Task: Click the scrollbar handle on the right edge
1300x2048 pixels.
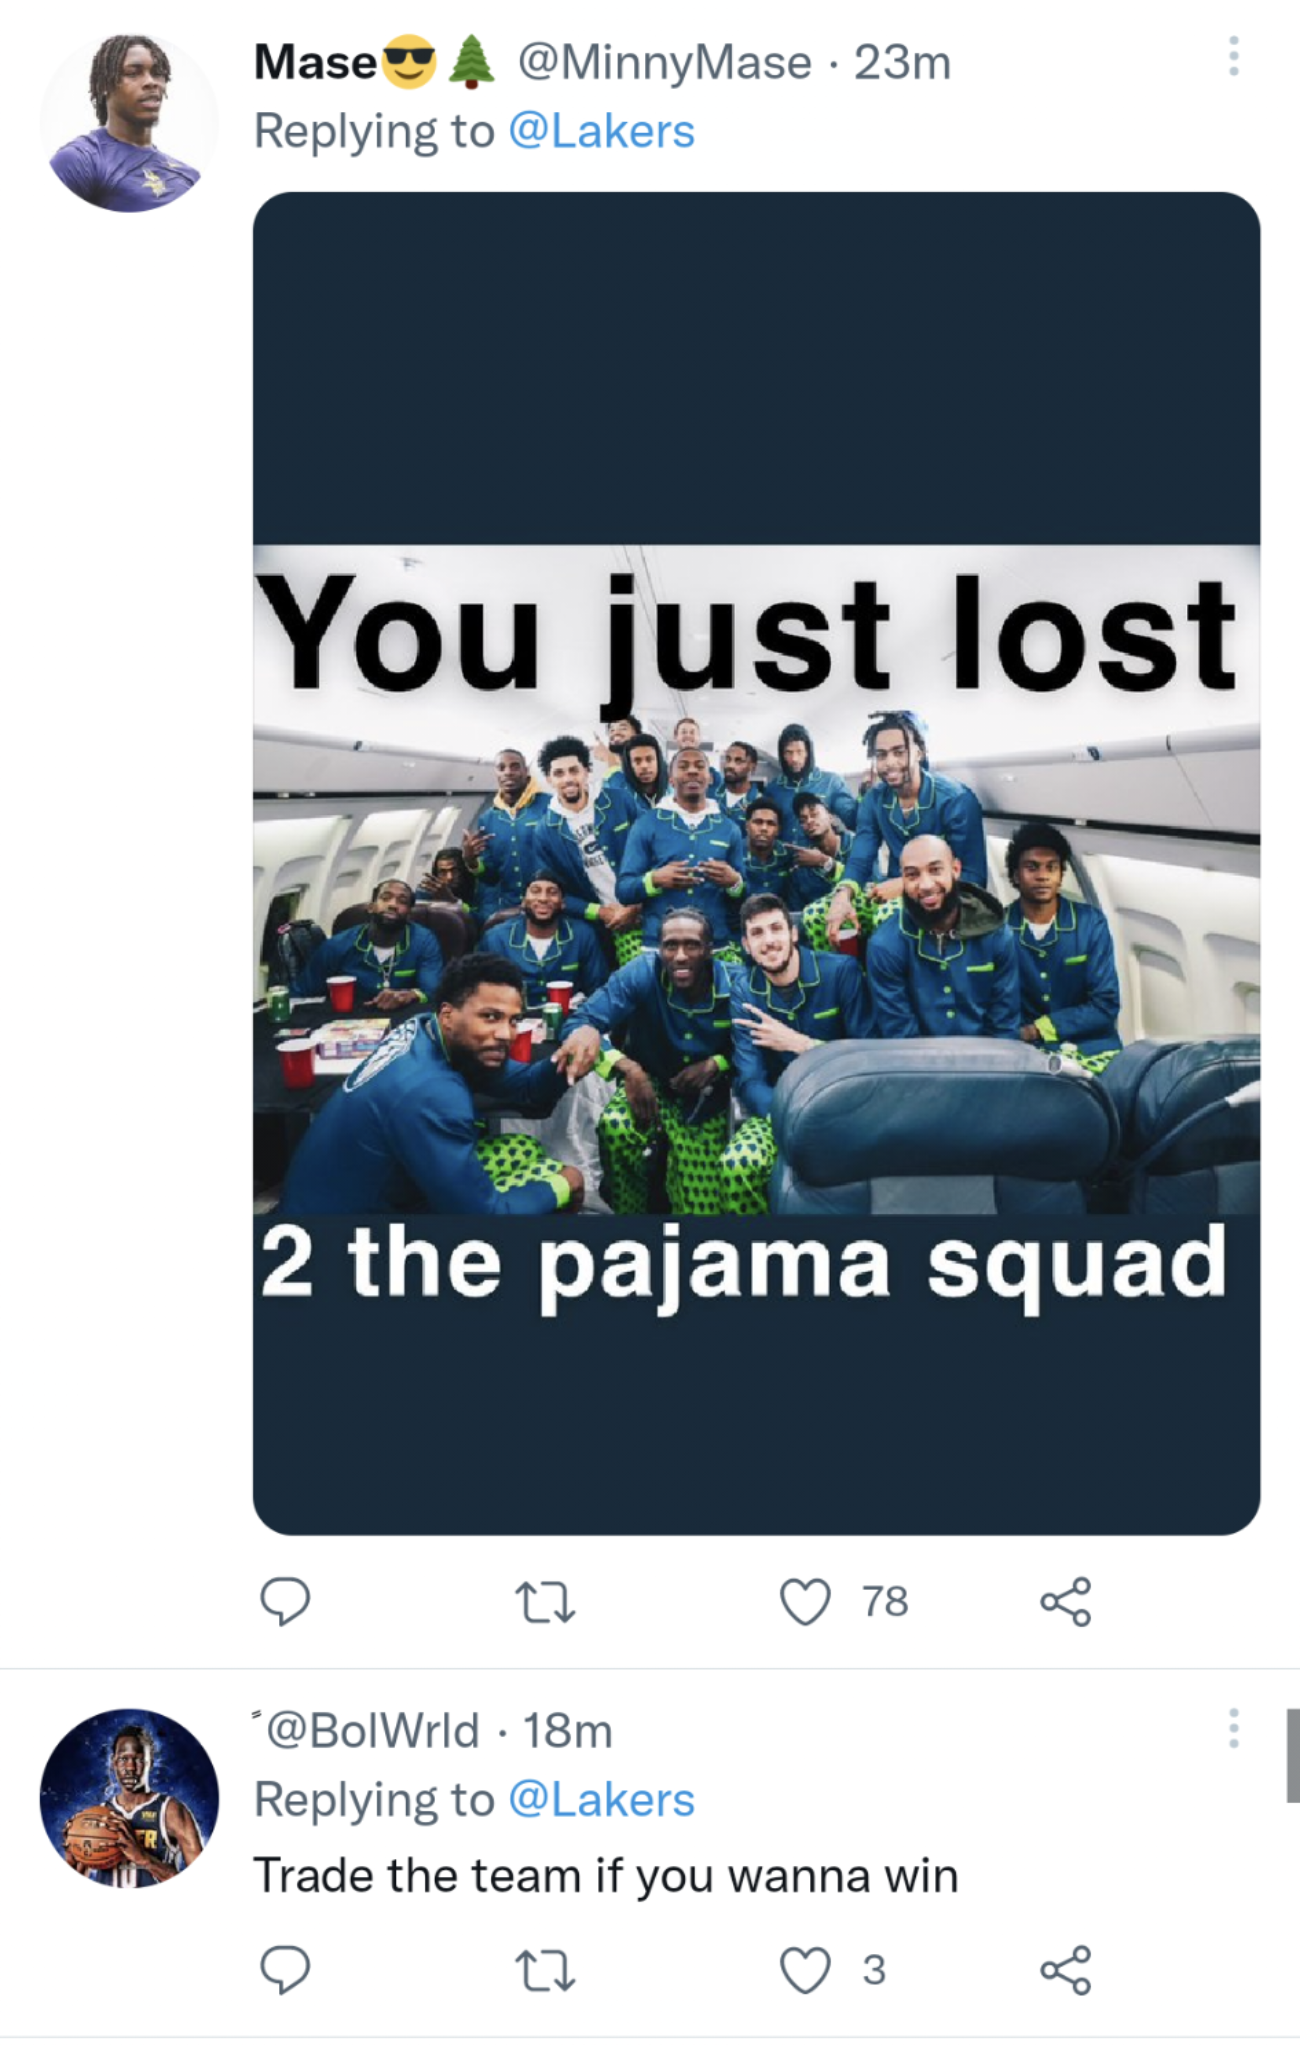Action: click(1292, 1755)
